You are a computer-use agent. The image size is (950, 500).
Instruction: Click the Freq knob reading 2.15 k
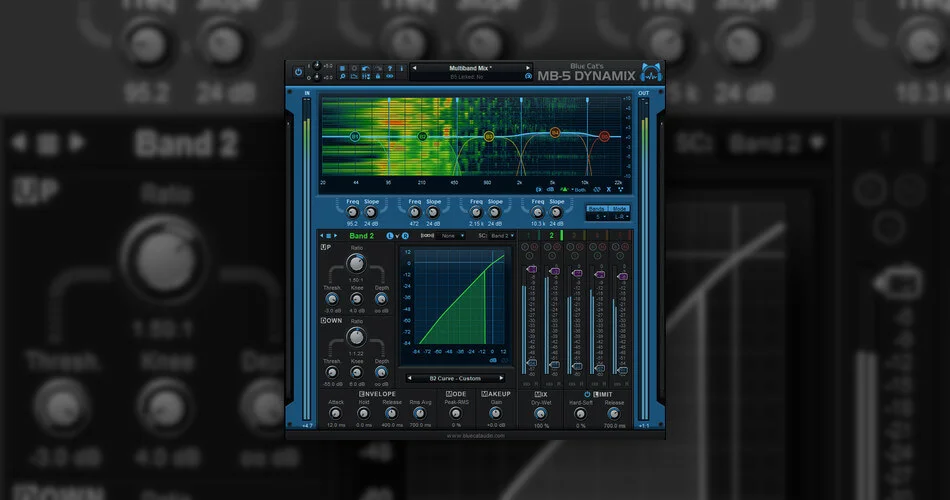tap(476, 212)
